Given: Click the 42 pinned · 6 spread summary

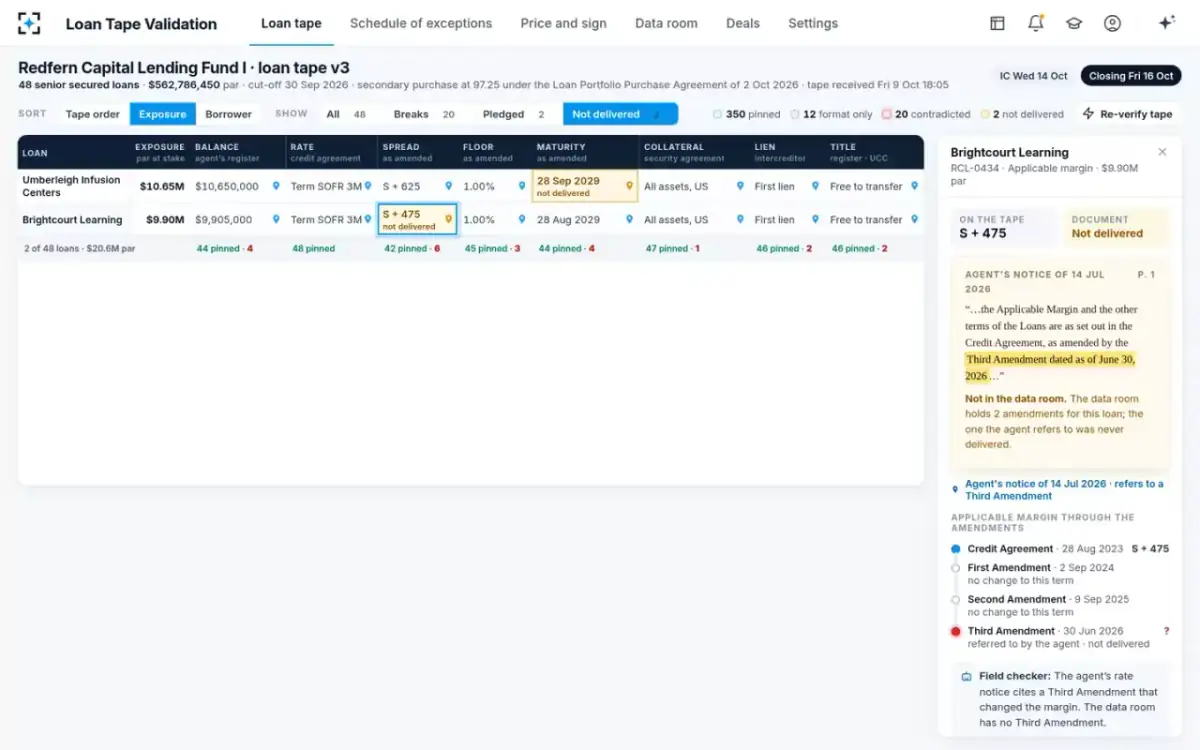Looking at the screenshot, I should click(412, 249).
